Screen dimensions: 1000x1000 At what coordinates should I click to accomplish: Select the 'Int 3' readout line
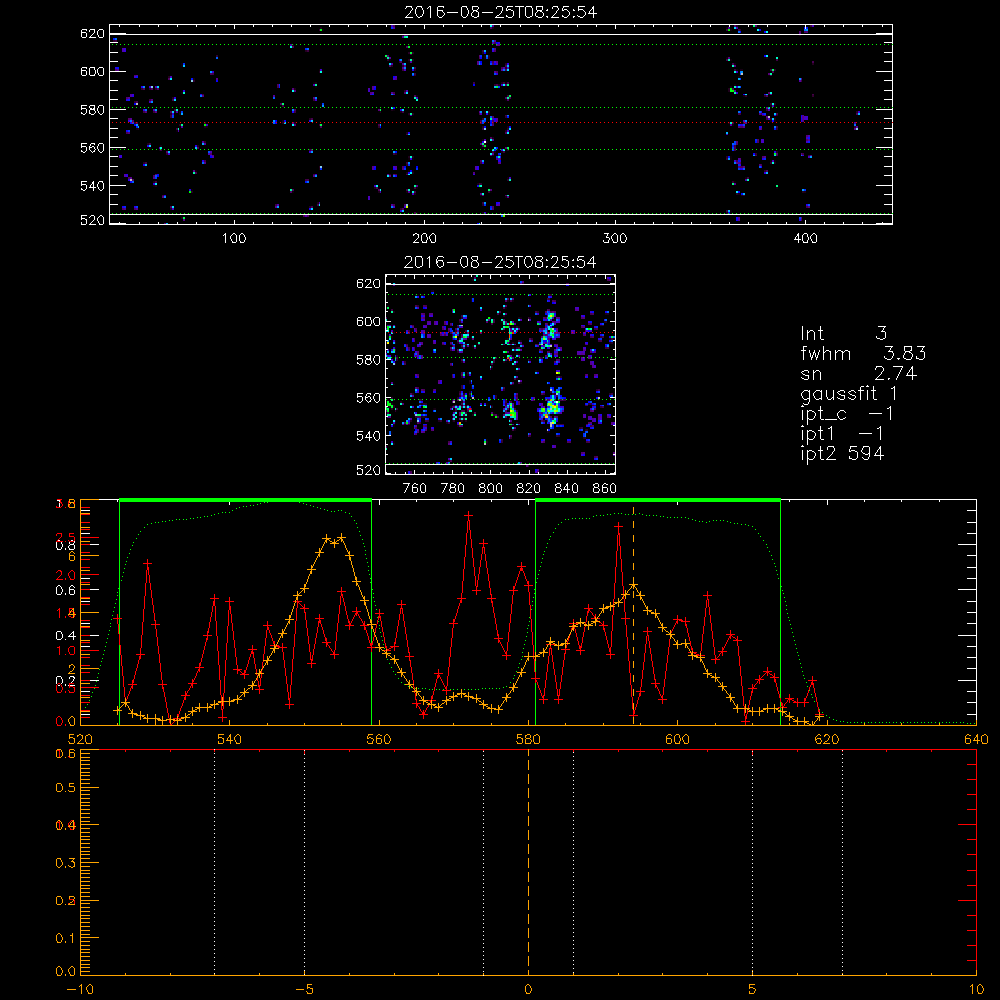844,334
